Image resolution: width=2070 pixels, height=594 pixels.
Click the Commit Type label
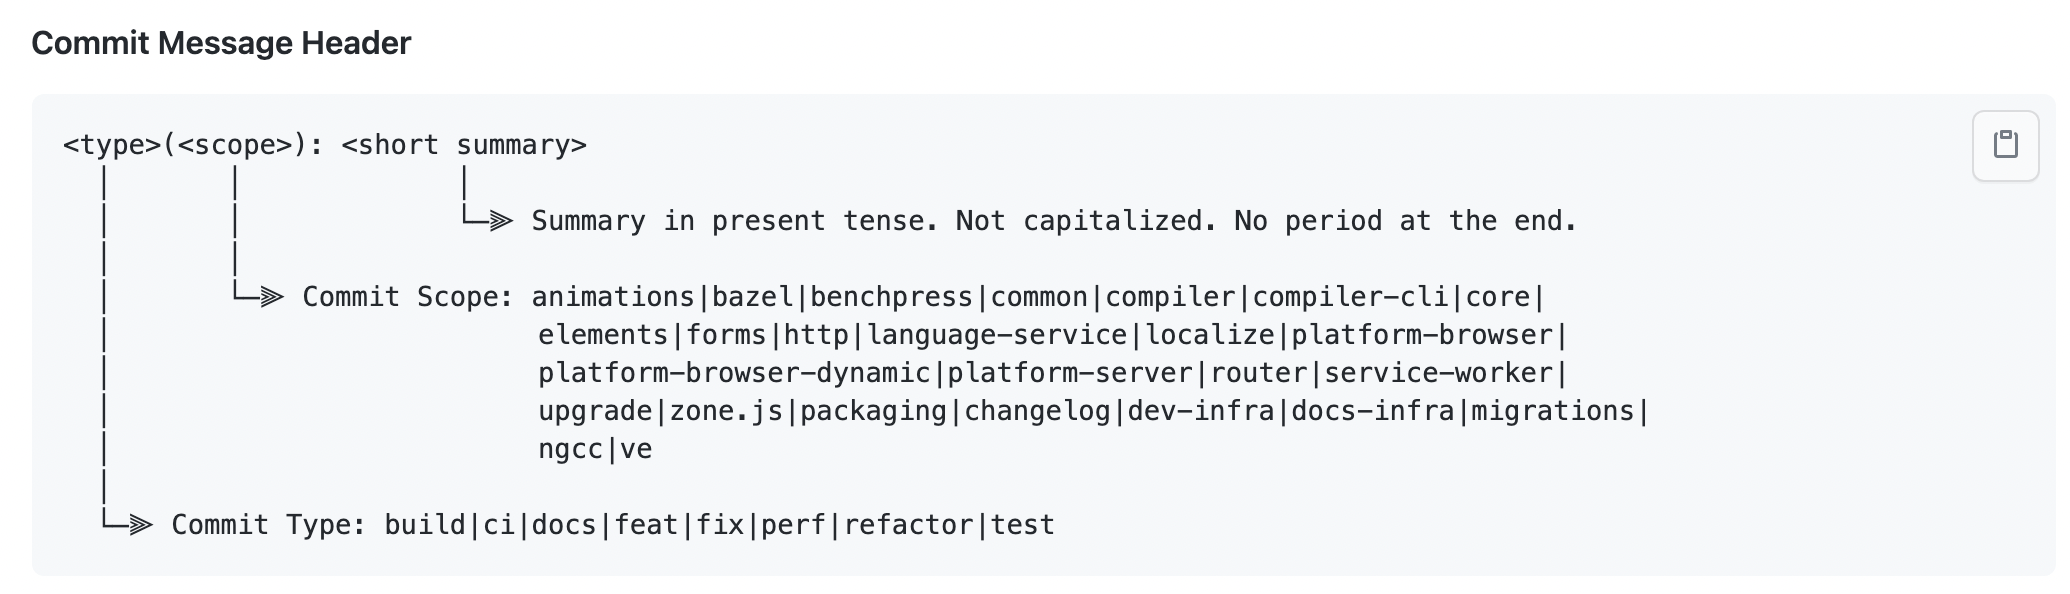[x=269, y=525]
